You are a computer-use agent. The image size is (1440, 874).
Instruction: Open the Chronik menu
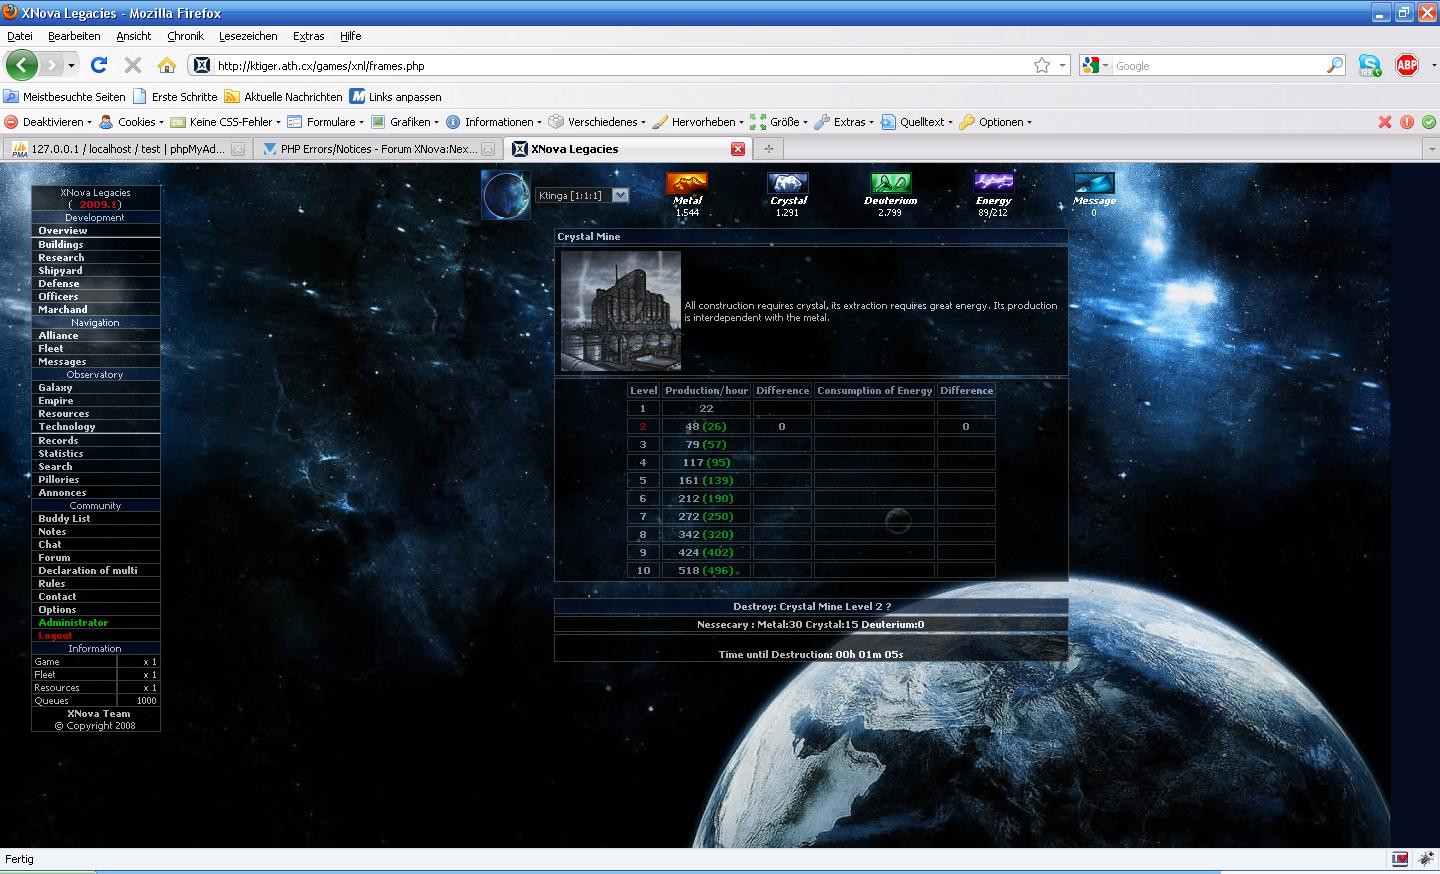click(185, 36)
